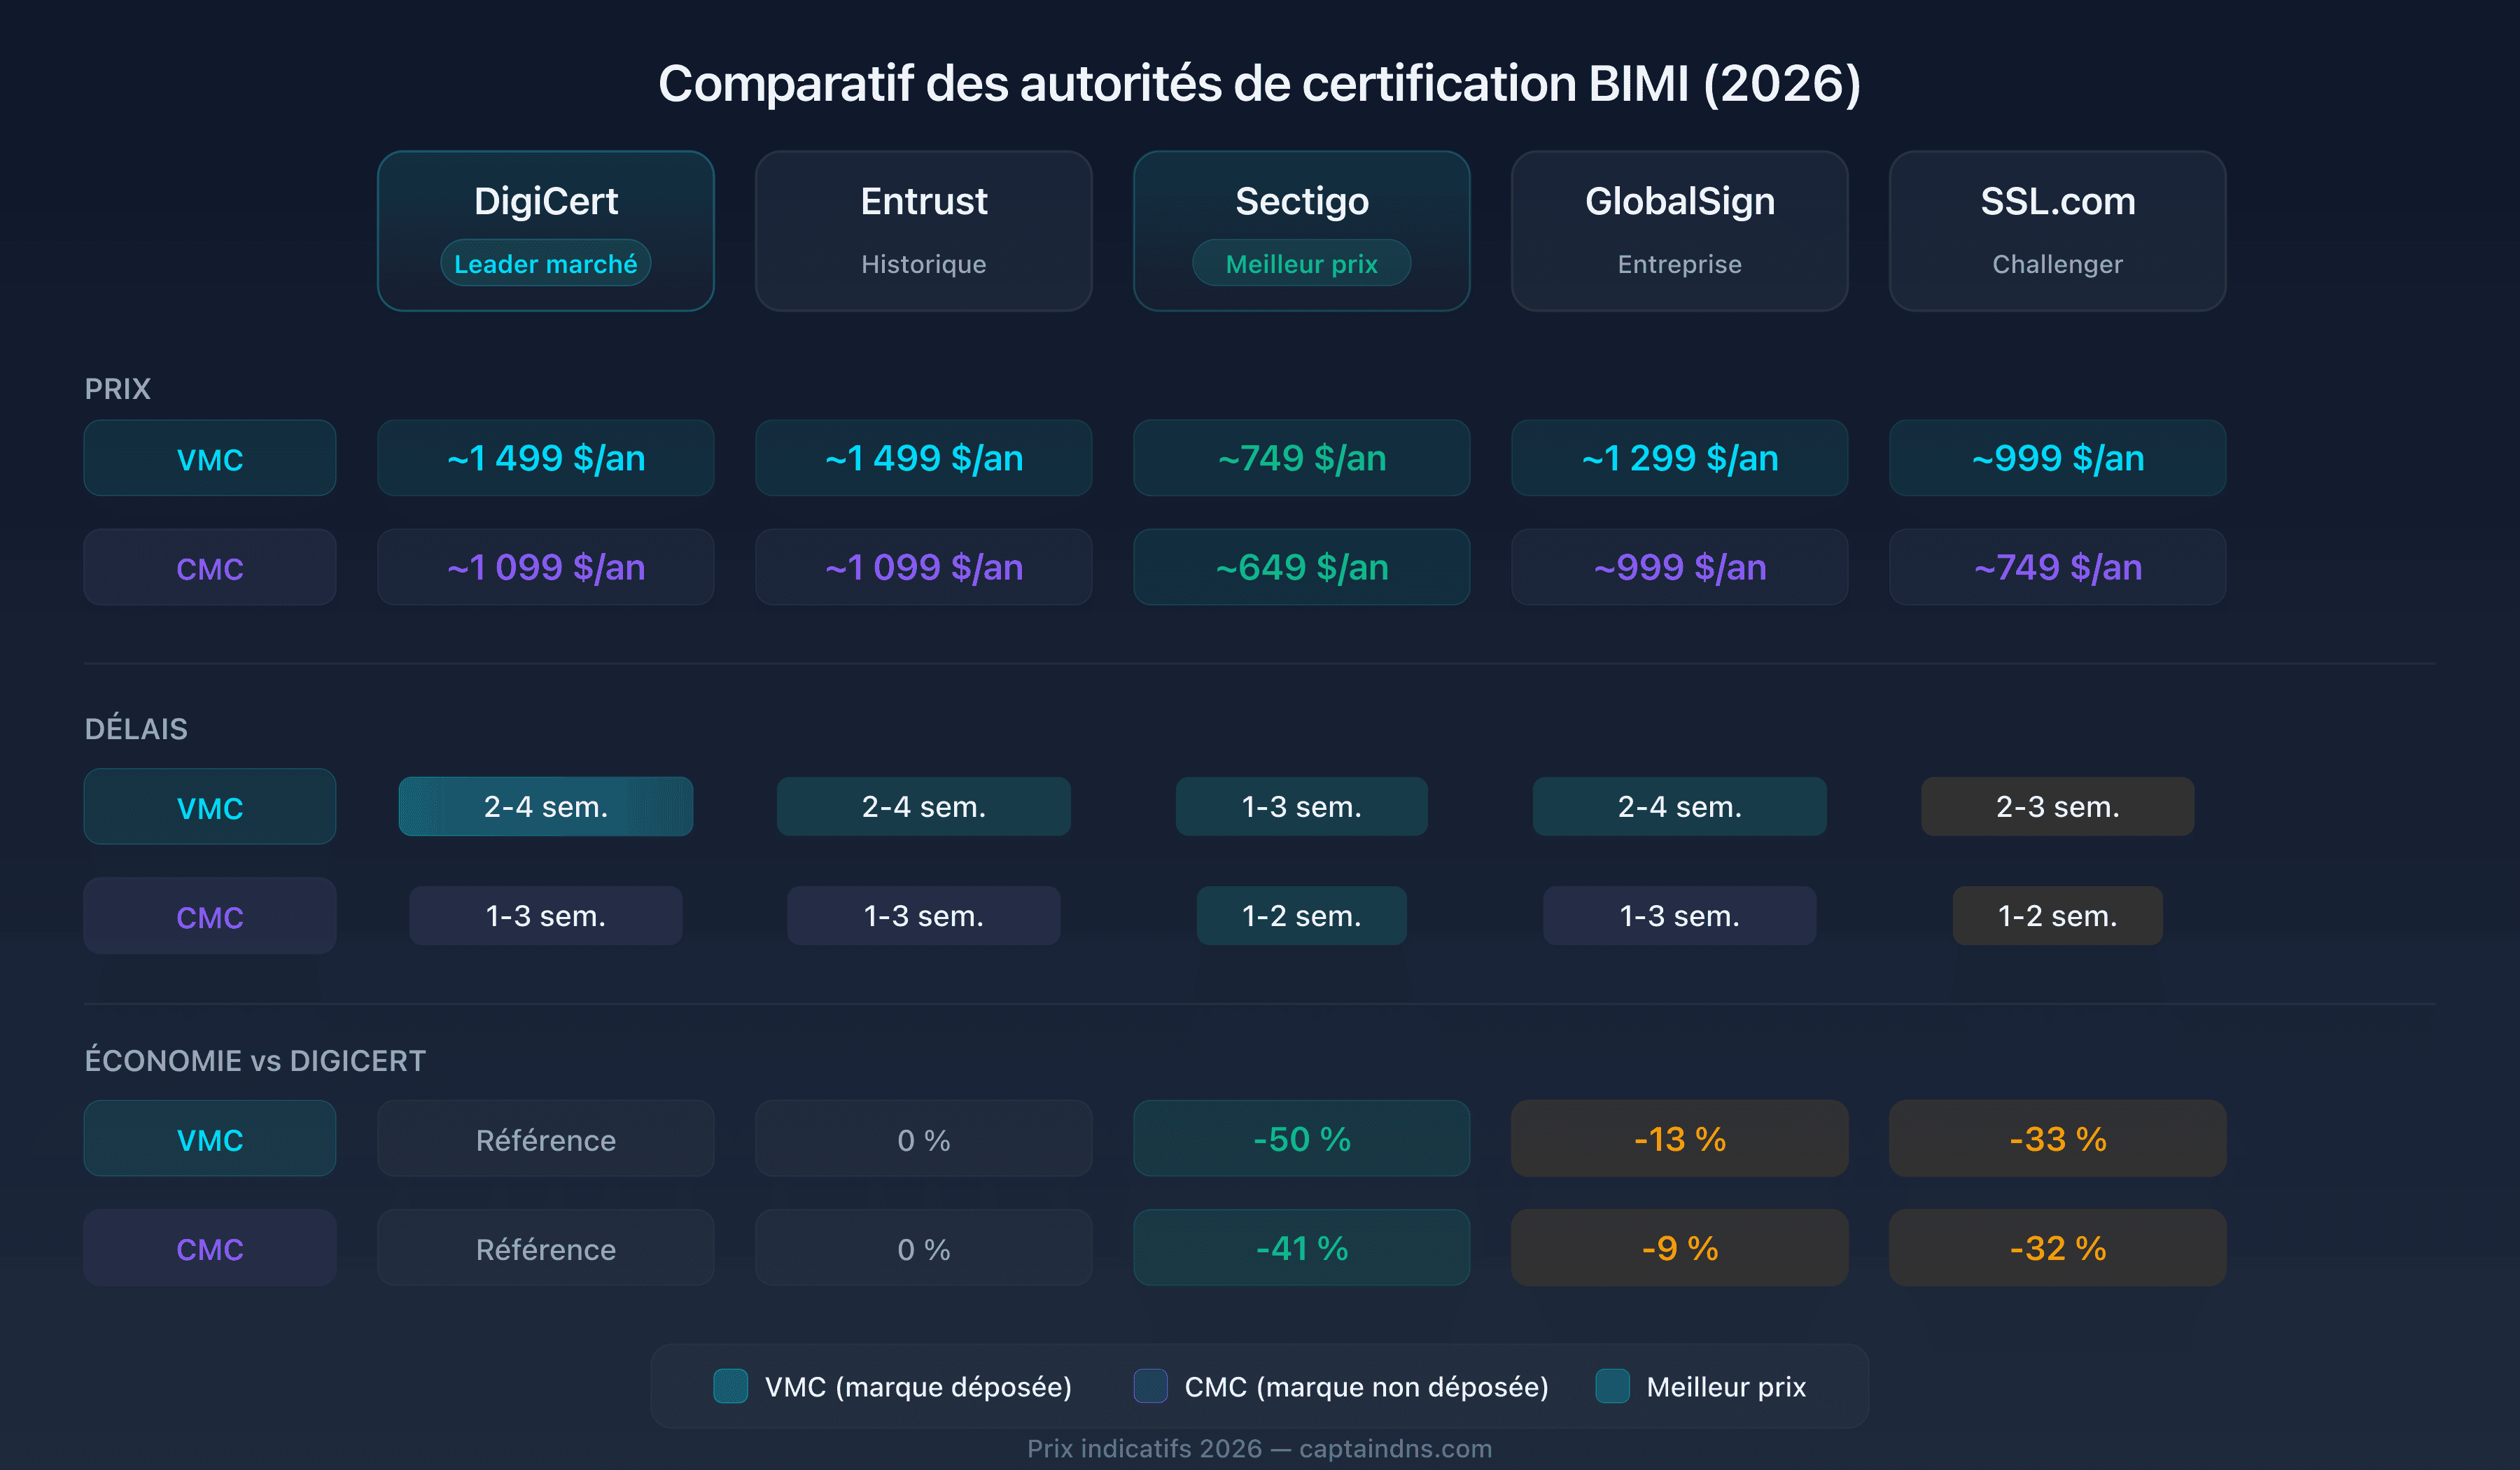2520x1470 pixels.
Task: Click the 'ÉCONOMIE vs DIGICERT' section heading
Action: [x=255, y=1060]
